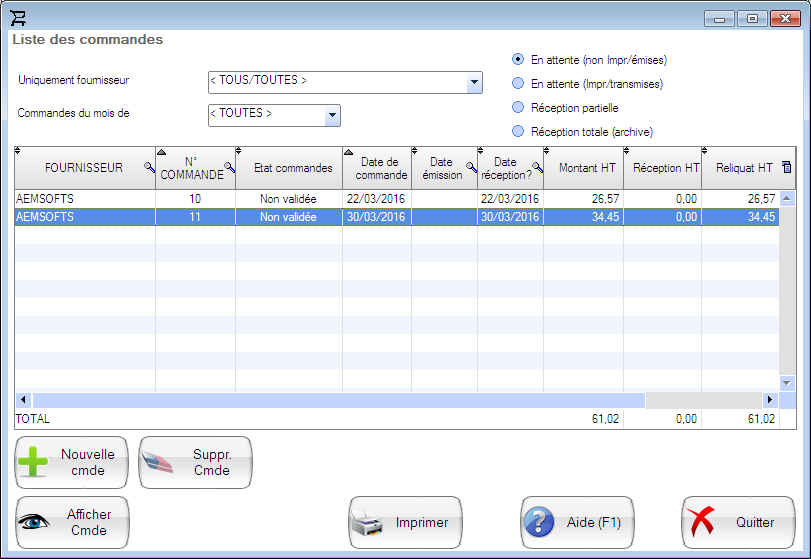Click the search icon in Date émission header
The height and width of the screenshot is (559, 811).
tap(470, 168)
